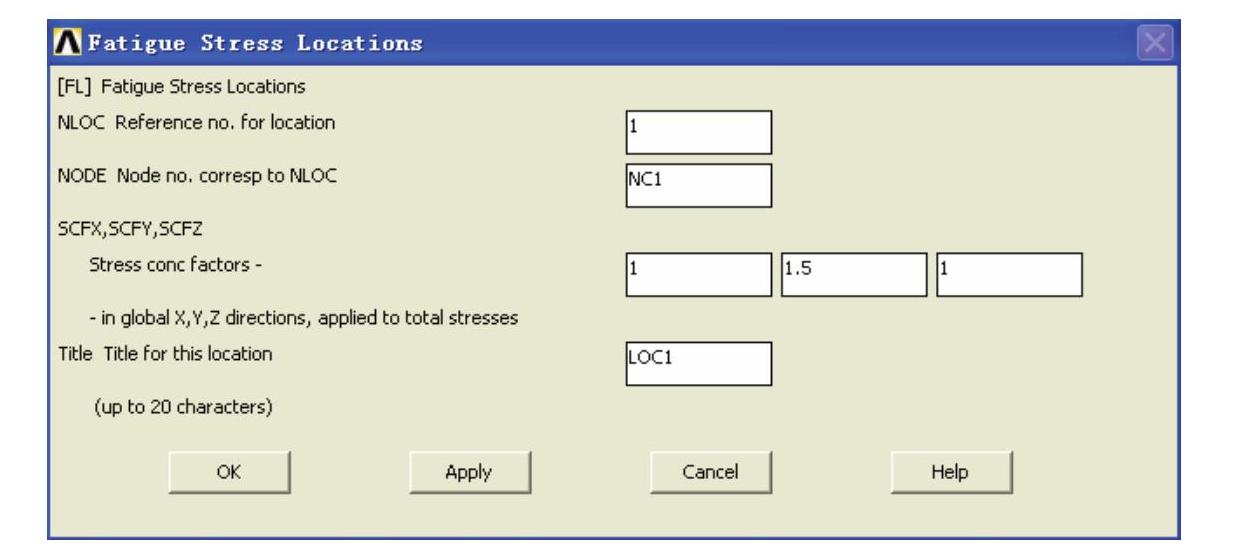Viewport: 1235px width, 551px height.
Task: Open Help for this dialog
Action: [951, 472]
